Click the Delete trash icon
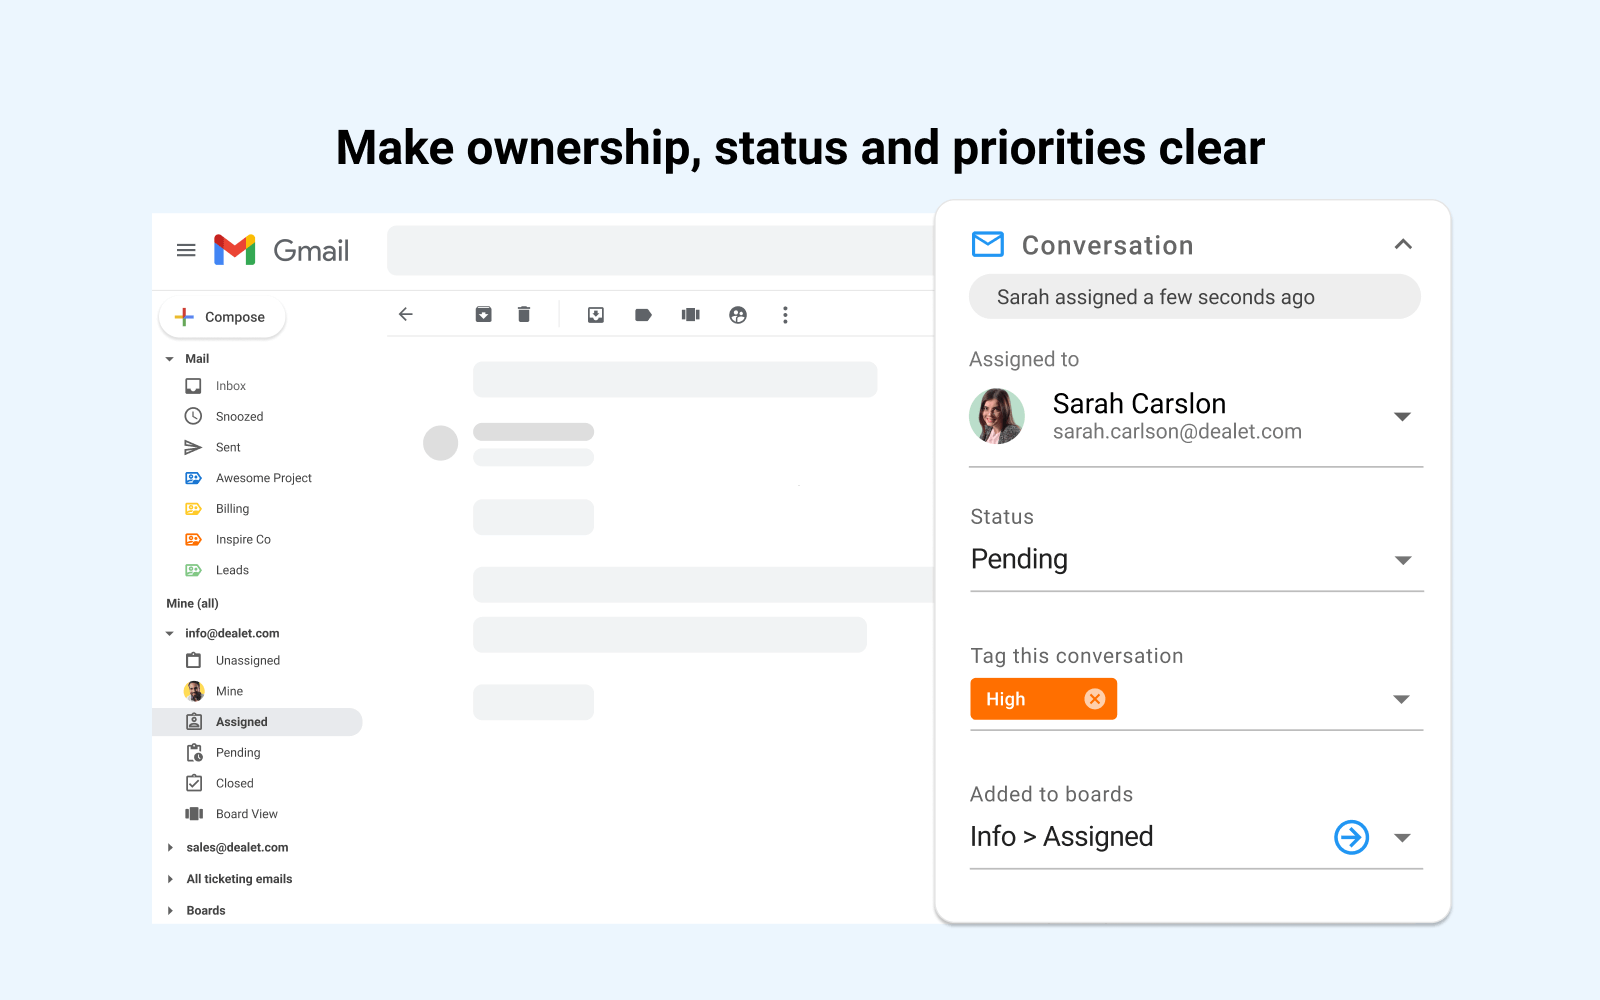1600x1000 pixels. 524,313
